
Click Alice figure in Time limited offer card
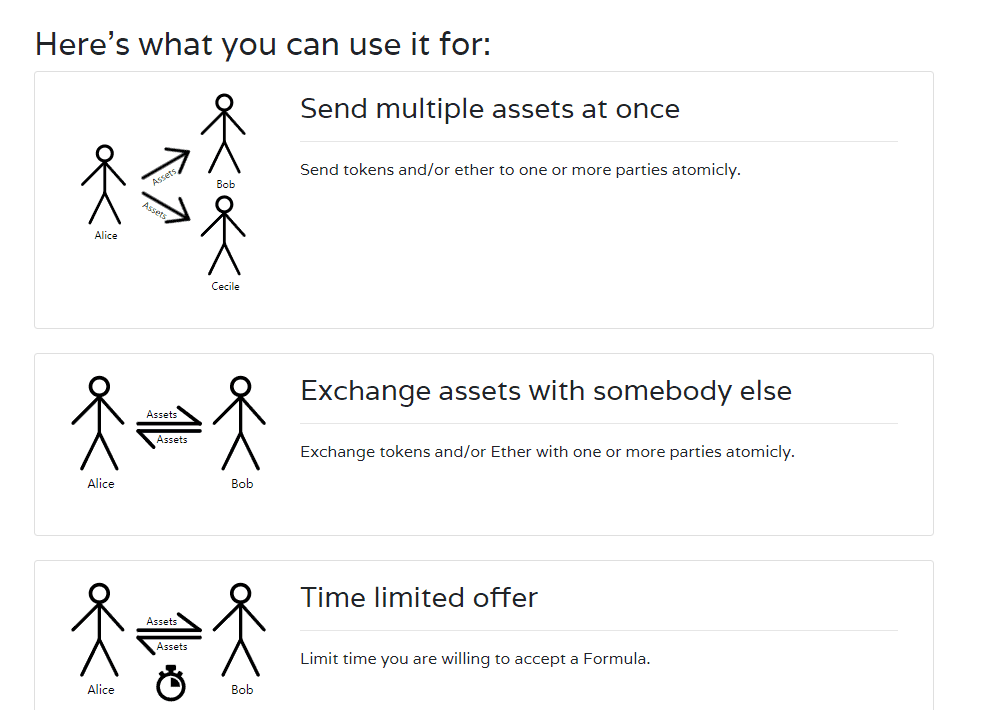[x=99, y=630]
